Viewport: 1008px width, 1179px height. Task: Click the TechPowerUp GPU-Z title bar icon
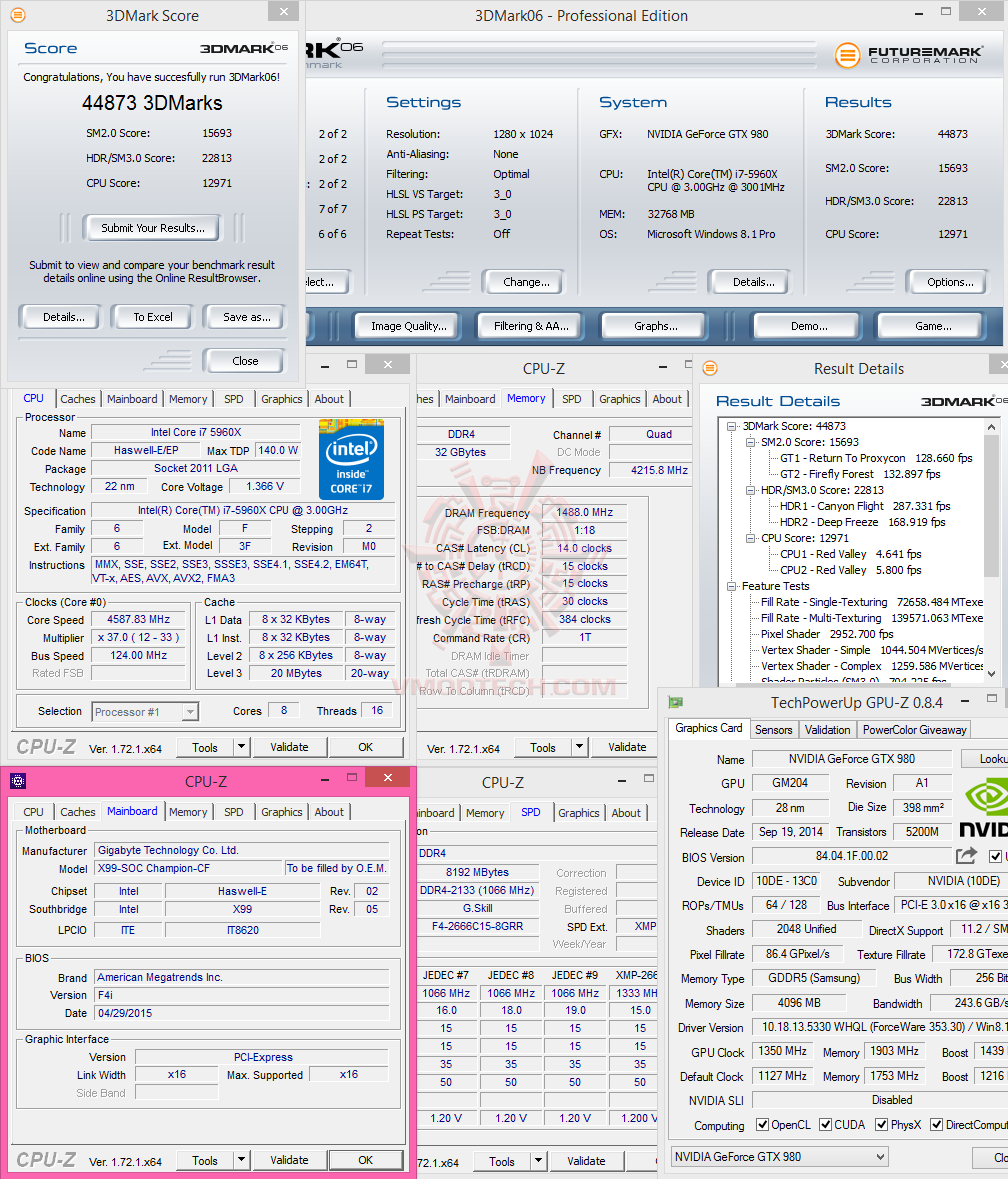(676, 702)
